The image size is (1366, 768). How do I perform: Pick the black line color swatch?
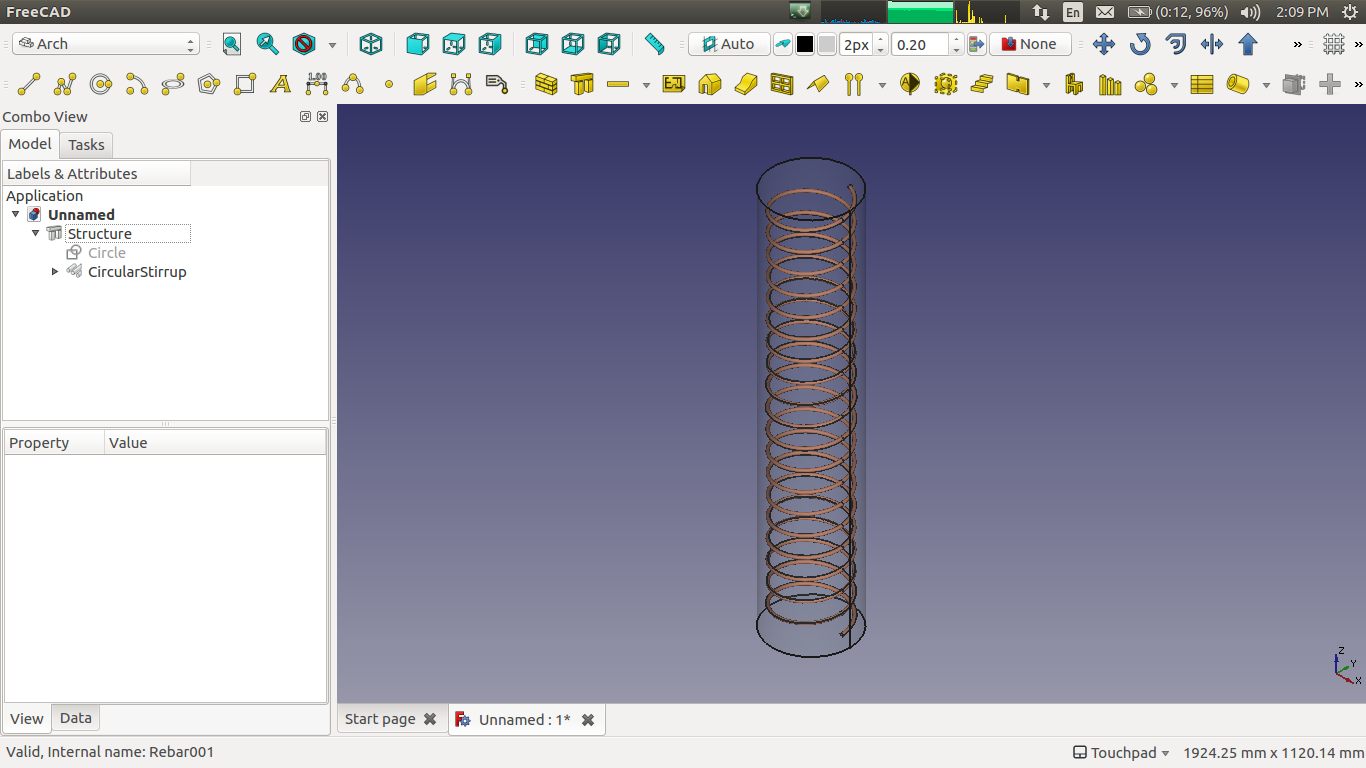coord(805,44)
